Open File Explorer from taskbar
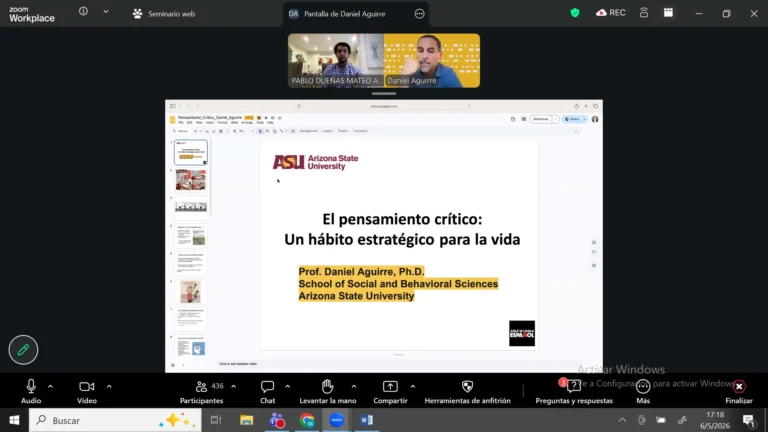Image resolution: width=768 pixels, height=432 pixels. pos(246,420)
